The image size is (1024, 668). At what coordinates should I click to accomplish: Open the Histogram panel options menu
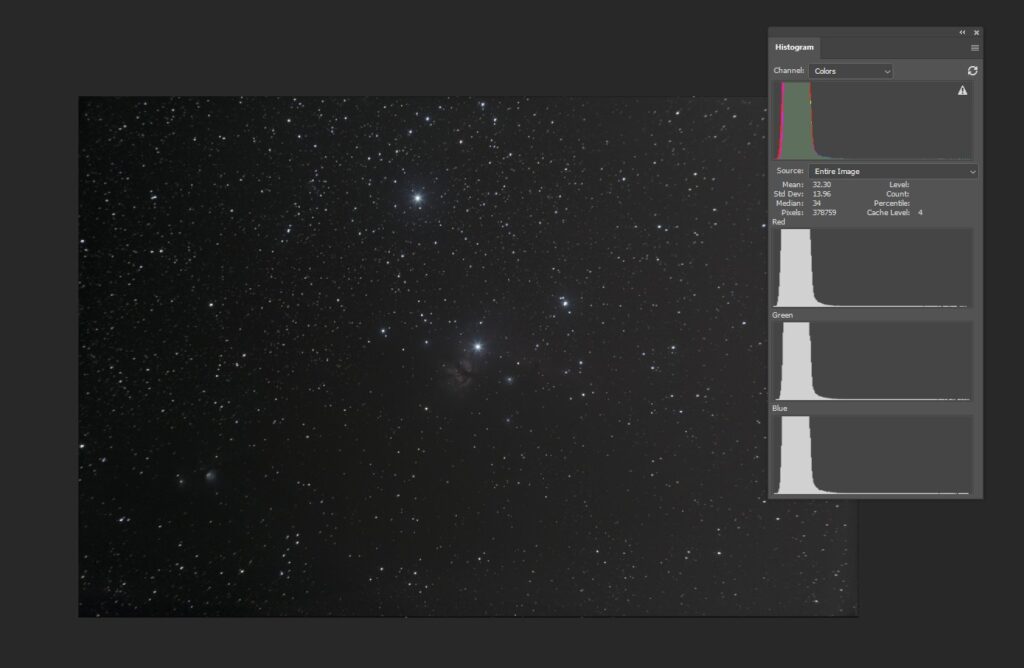(x=974, y=48)
